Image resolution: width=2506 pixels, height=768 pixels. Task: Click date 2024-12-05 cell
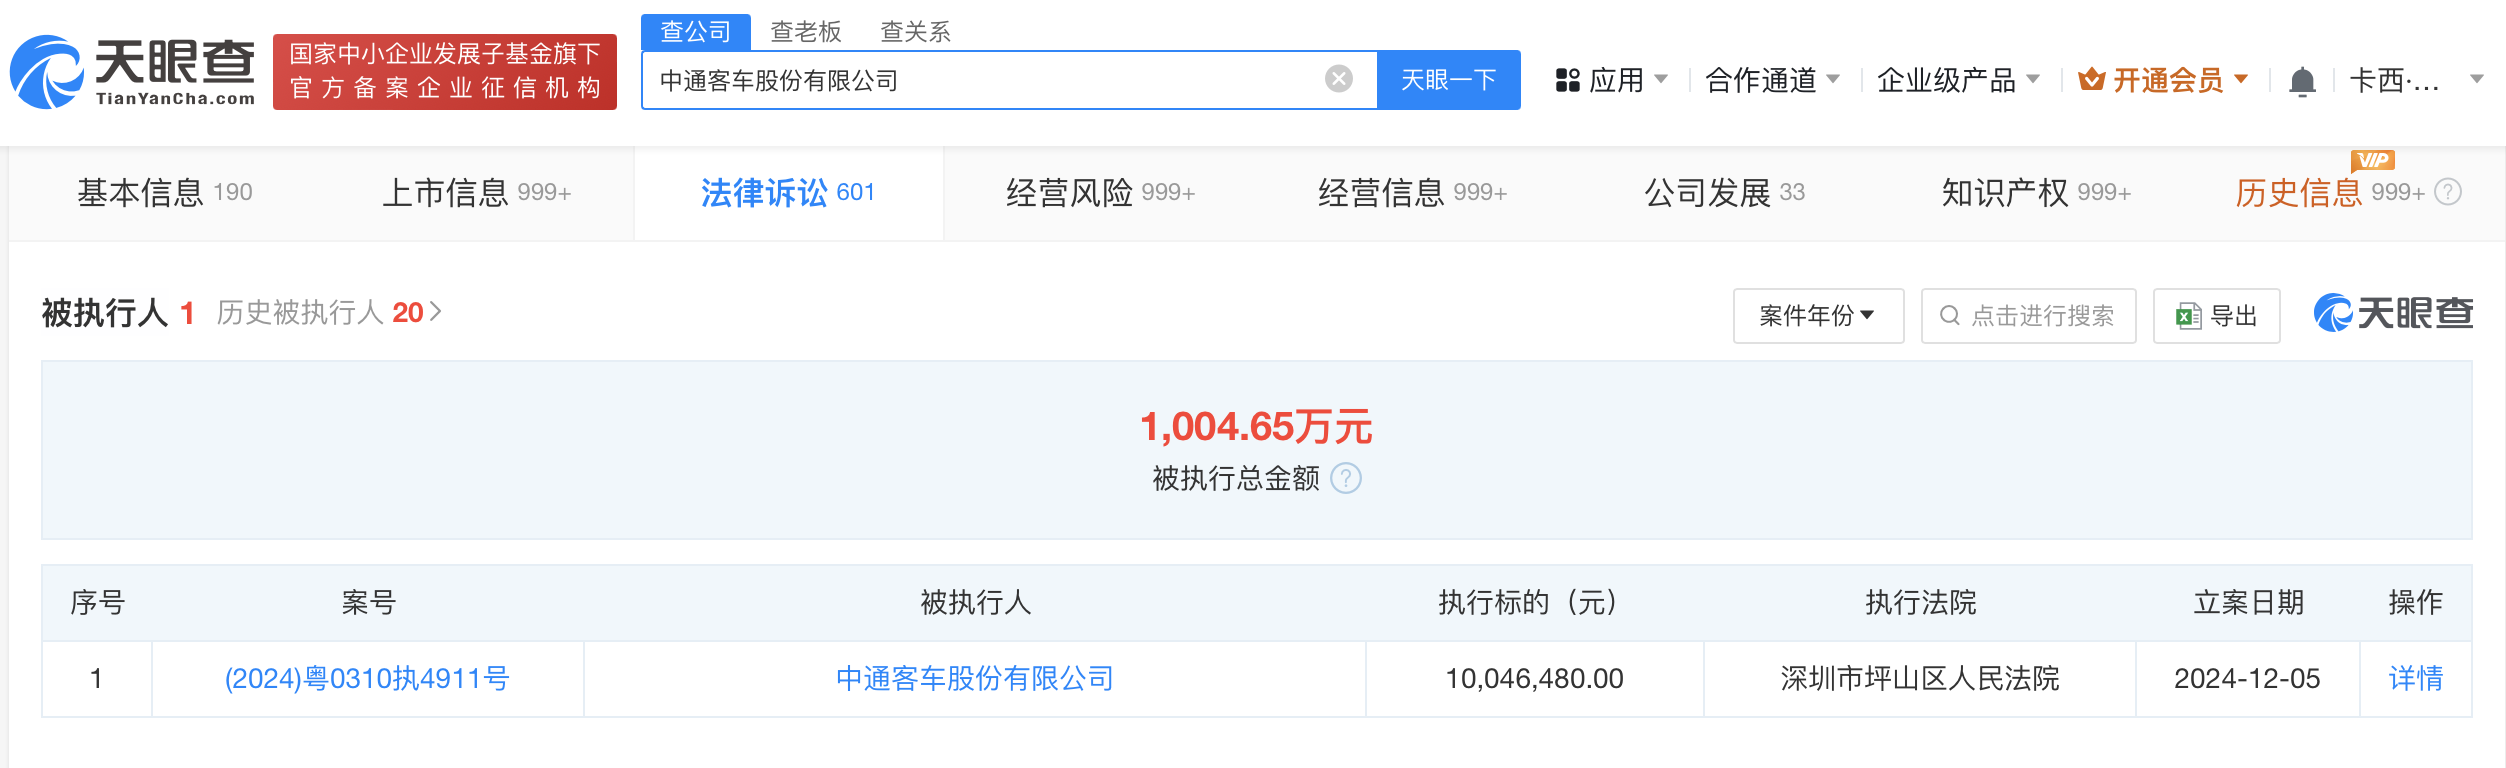pyautogui.click(x=2247, y=679)
